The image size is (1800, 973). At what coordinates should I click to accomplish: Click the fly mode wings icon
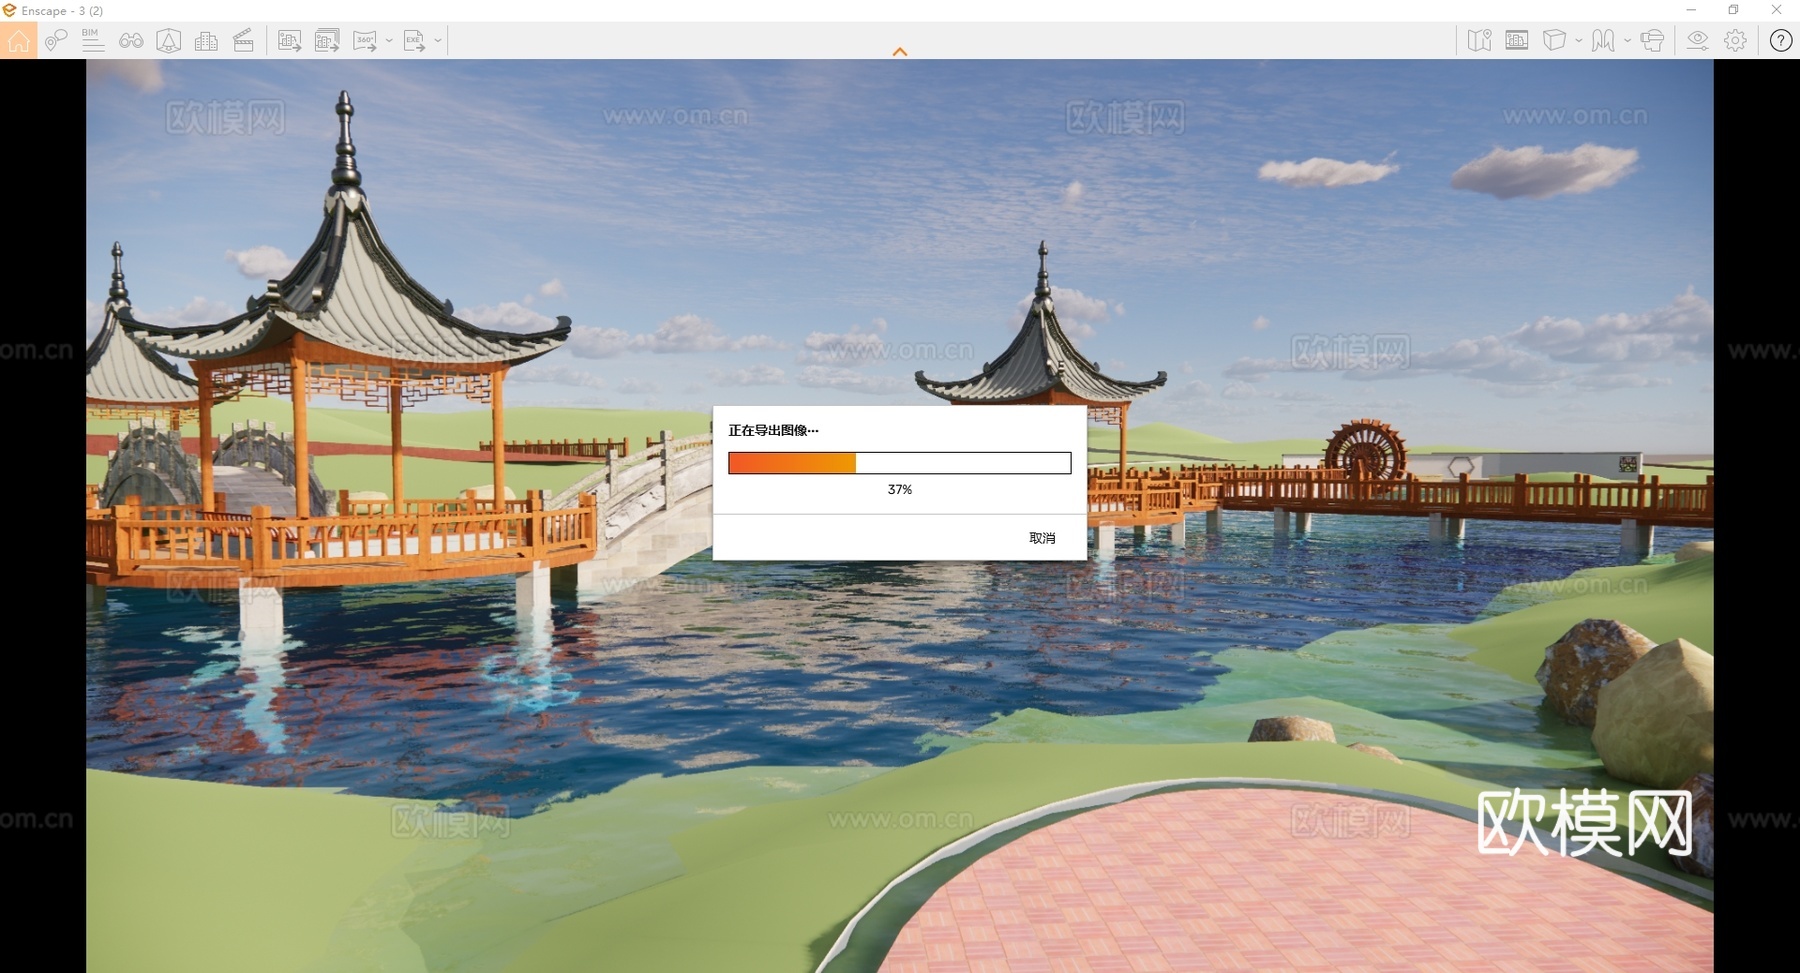[x=1603, y=41]
